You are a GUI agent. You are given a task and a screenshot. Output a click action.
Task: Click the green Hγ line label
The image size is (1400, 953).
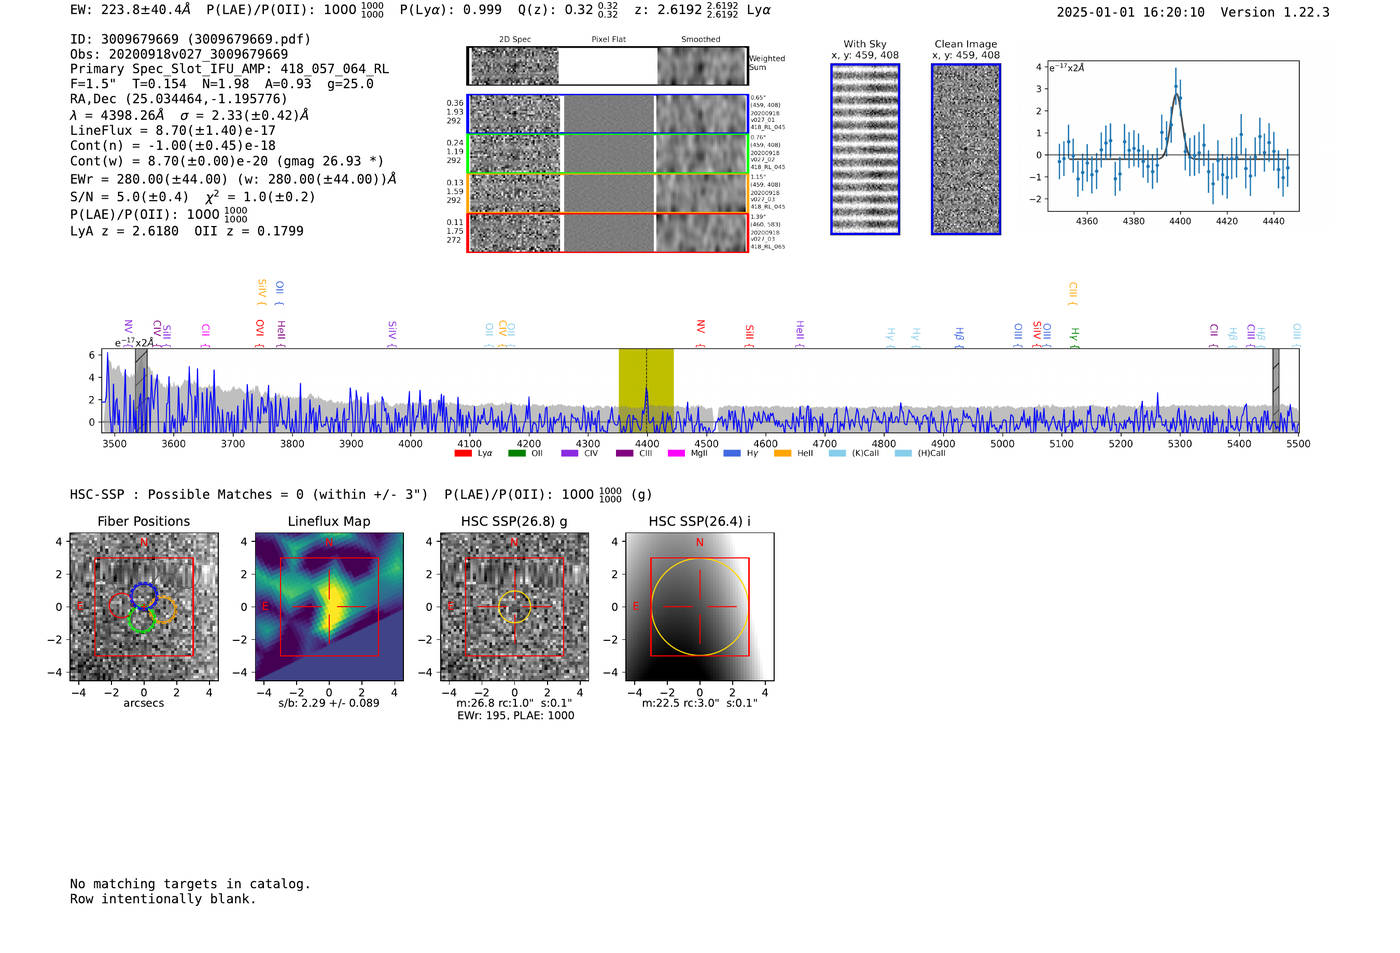click(x=1075, y=337)
